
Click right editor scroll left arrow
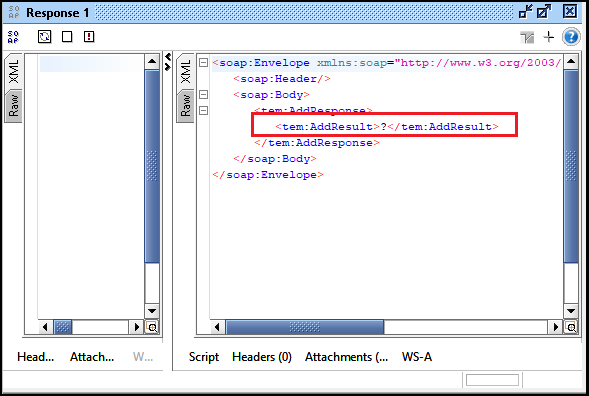click(x=217, y=327)
